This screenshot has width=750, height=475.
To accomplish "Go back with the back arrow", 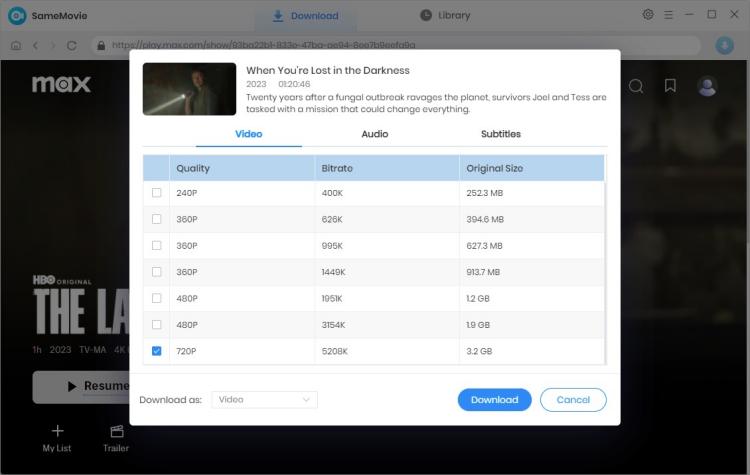I will [35, 45].
